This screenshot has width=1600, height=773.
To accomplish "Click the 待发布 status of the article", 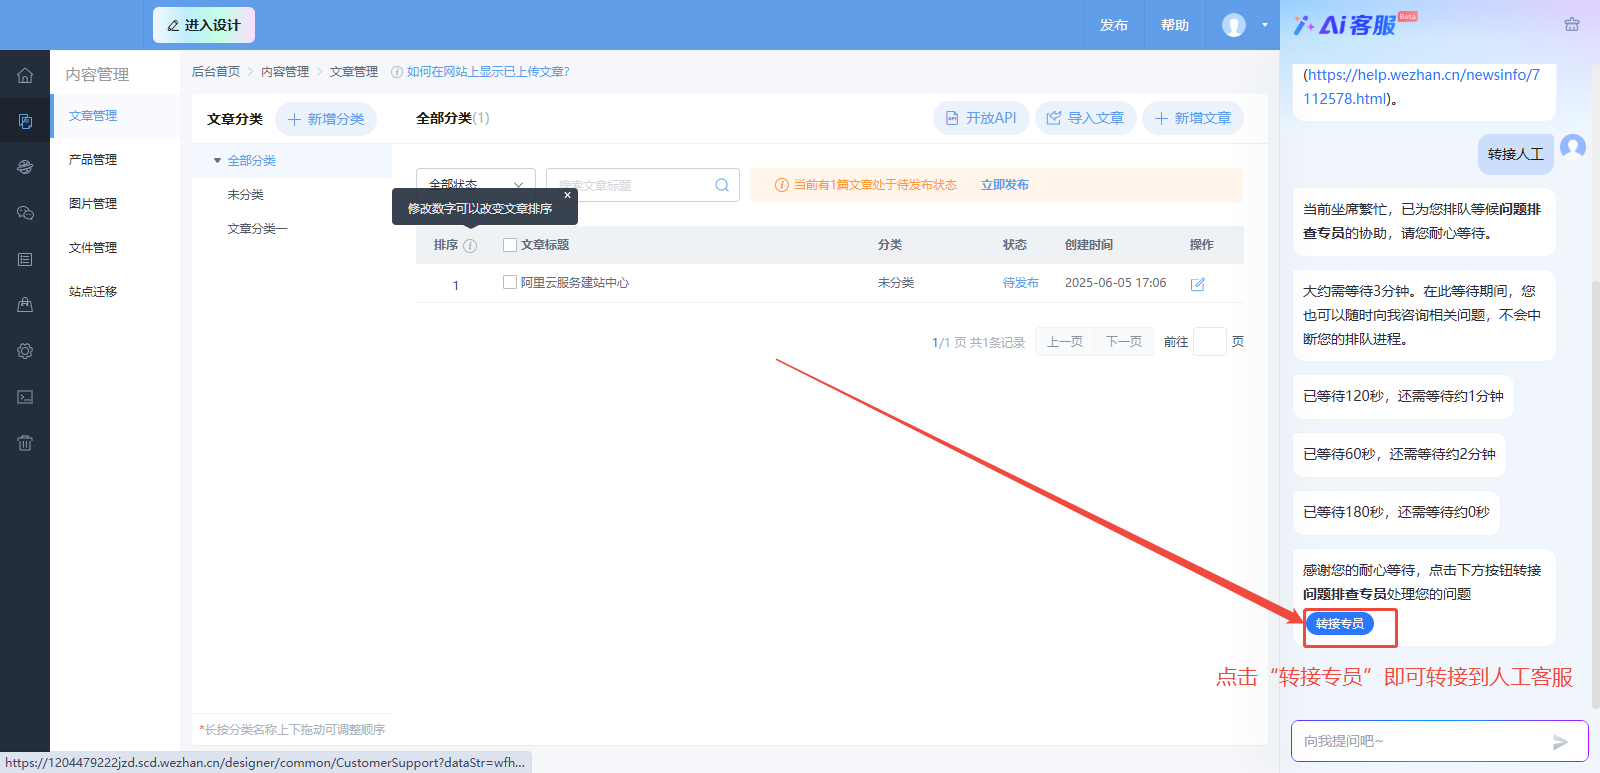I will (x=1021, y=283).
